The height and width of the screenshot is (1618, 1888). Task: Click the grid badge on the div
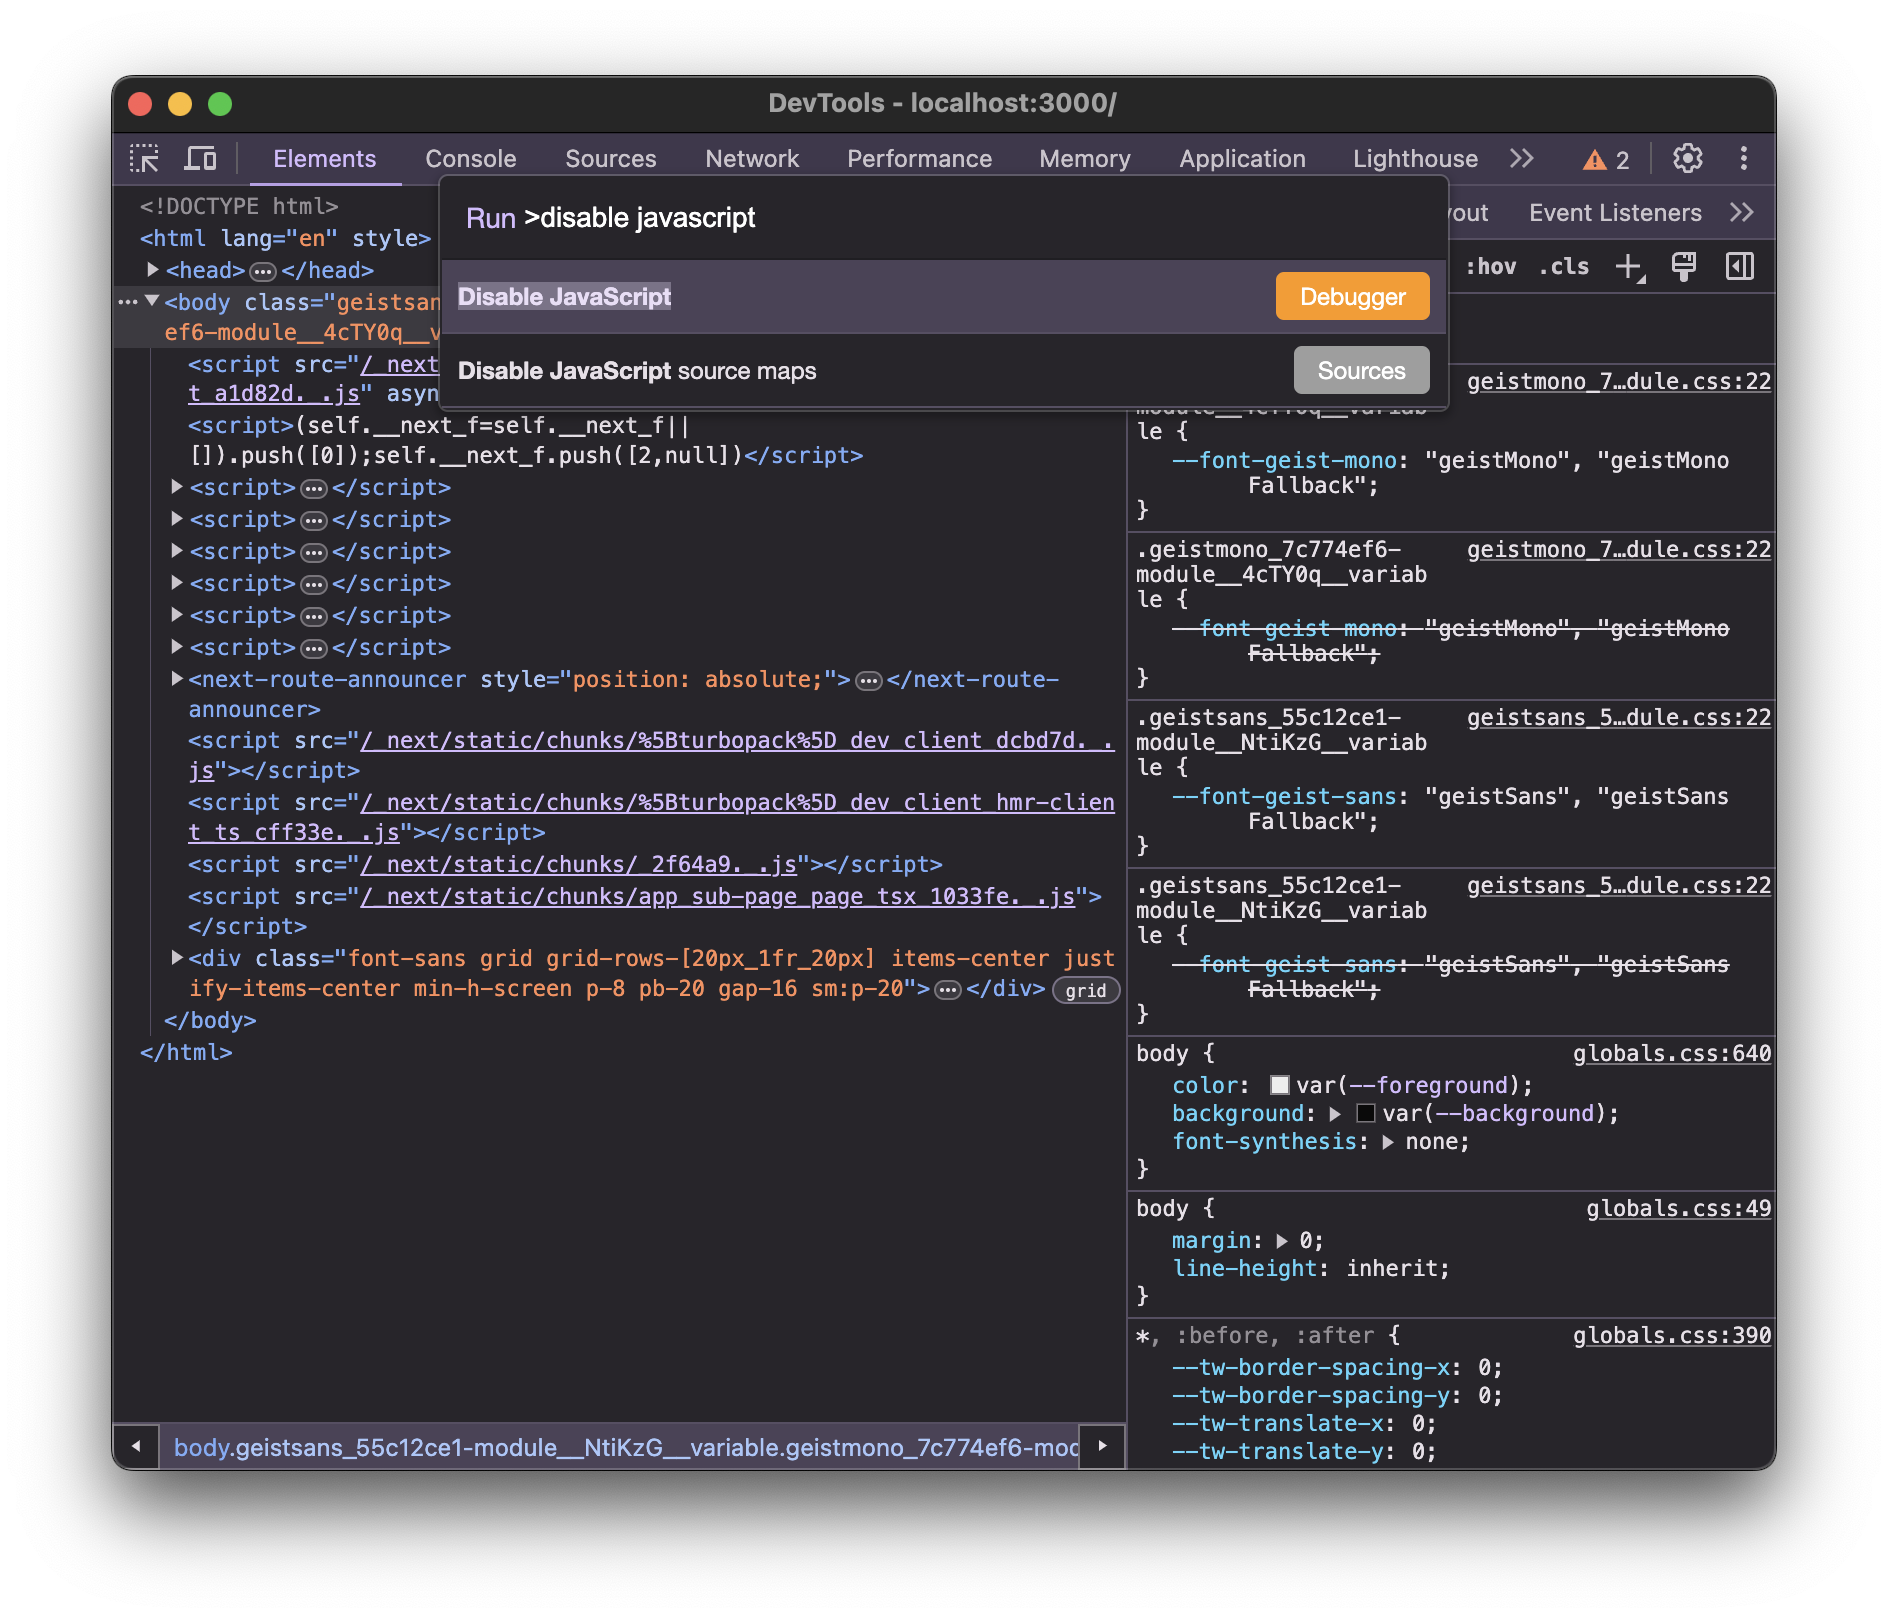click(1085, 990)
